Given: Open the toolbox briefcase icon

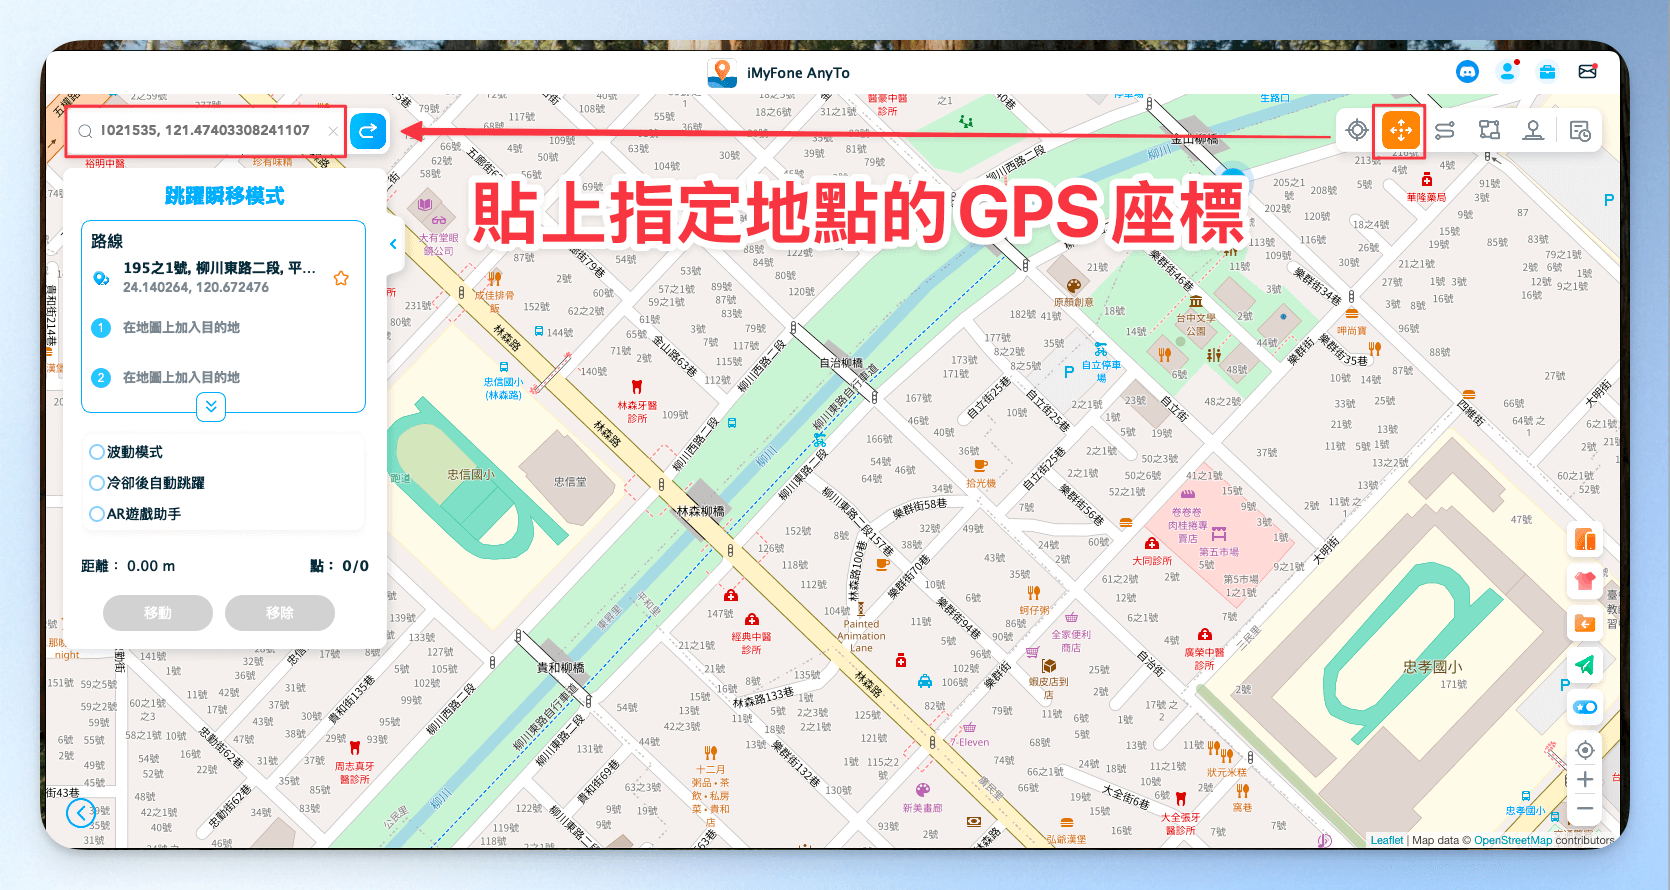Looking at the screenshot, I should (x=1547, y=72).
